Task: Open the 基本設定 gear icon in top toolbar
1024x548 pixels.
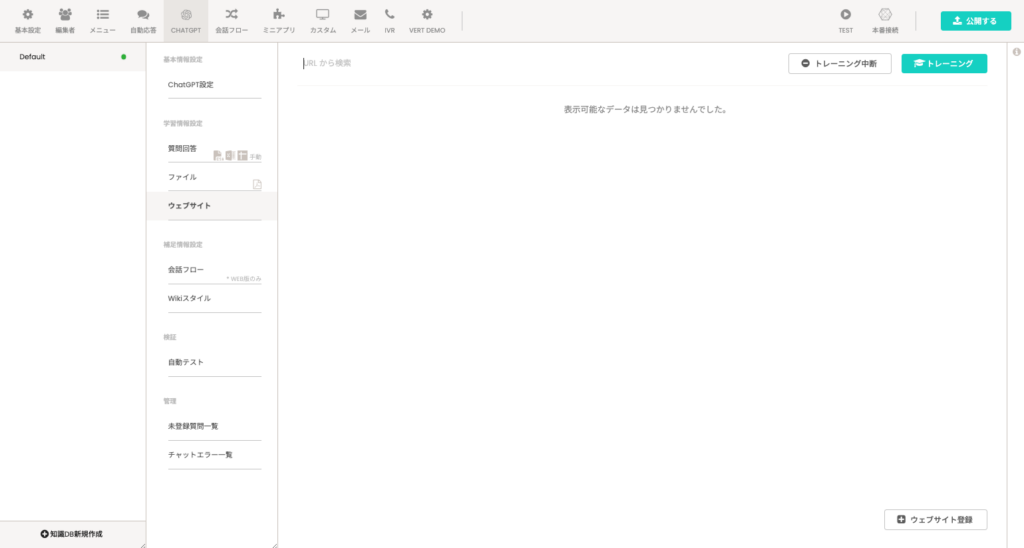Action: point(27,15)
